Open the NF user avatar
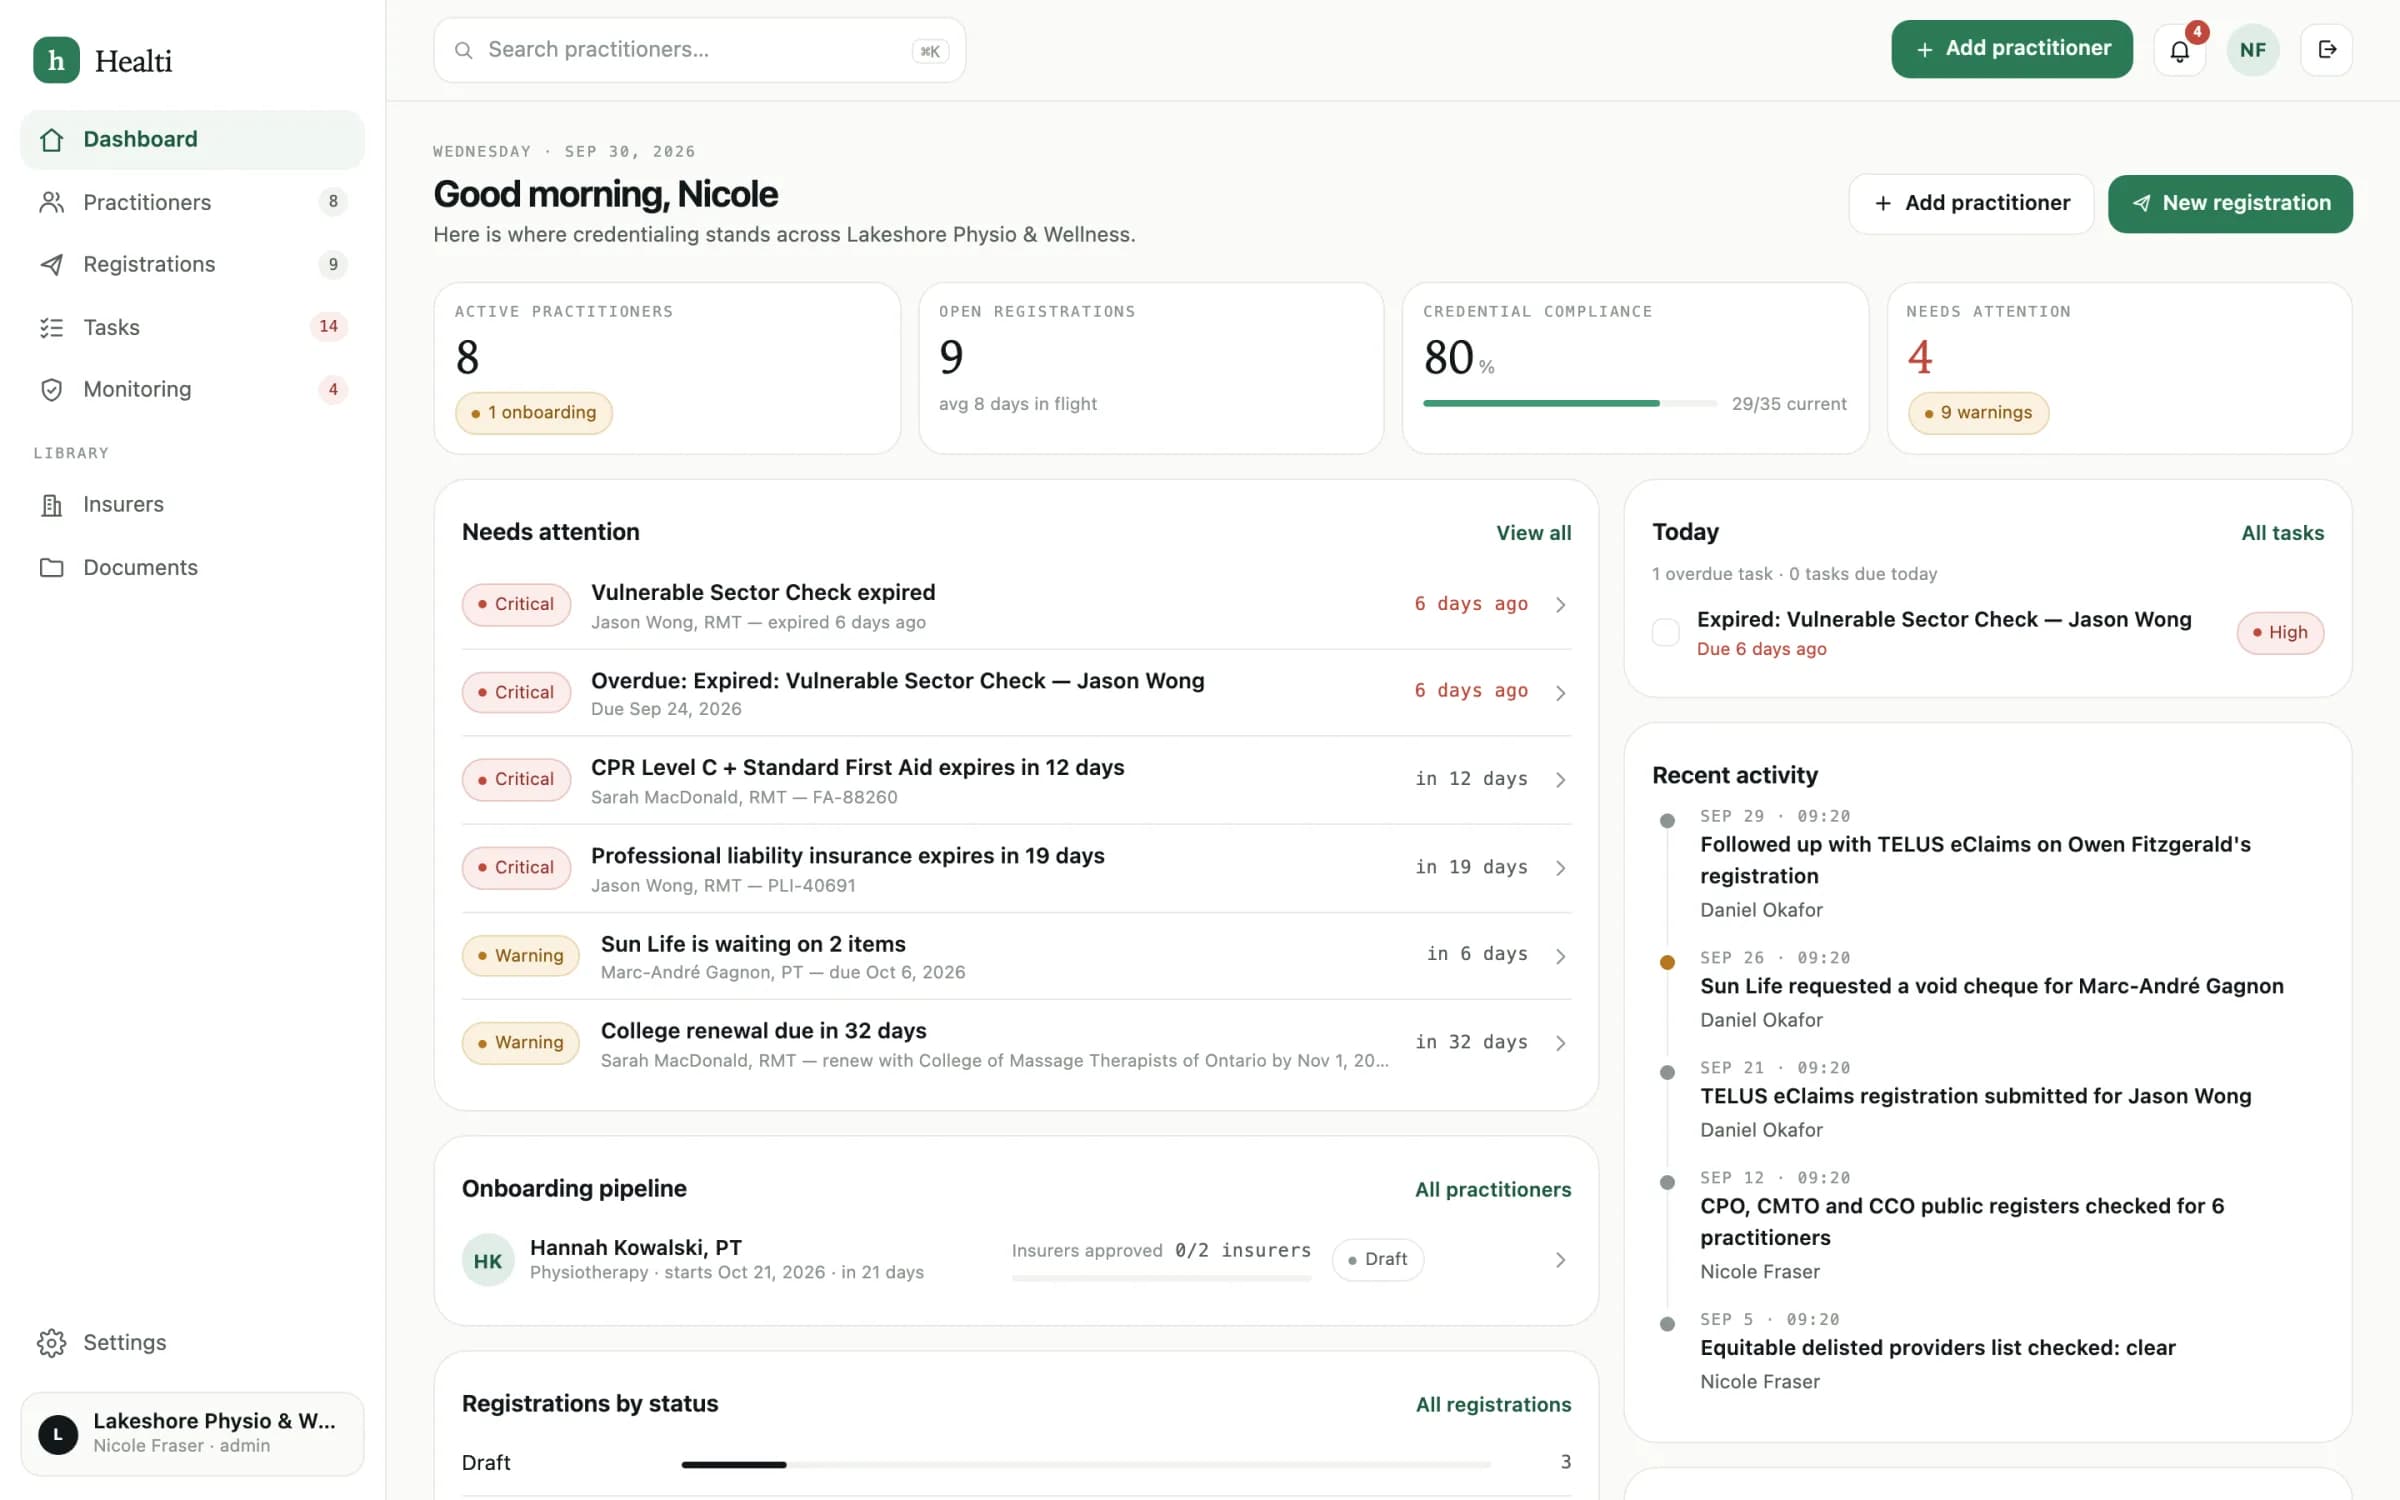Image resolution: width=2400 pixels, height=1500 pixels. 2252,50
